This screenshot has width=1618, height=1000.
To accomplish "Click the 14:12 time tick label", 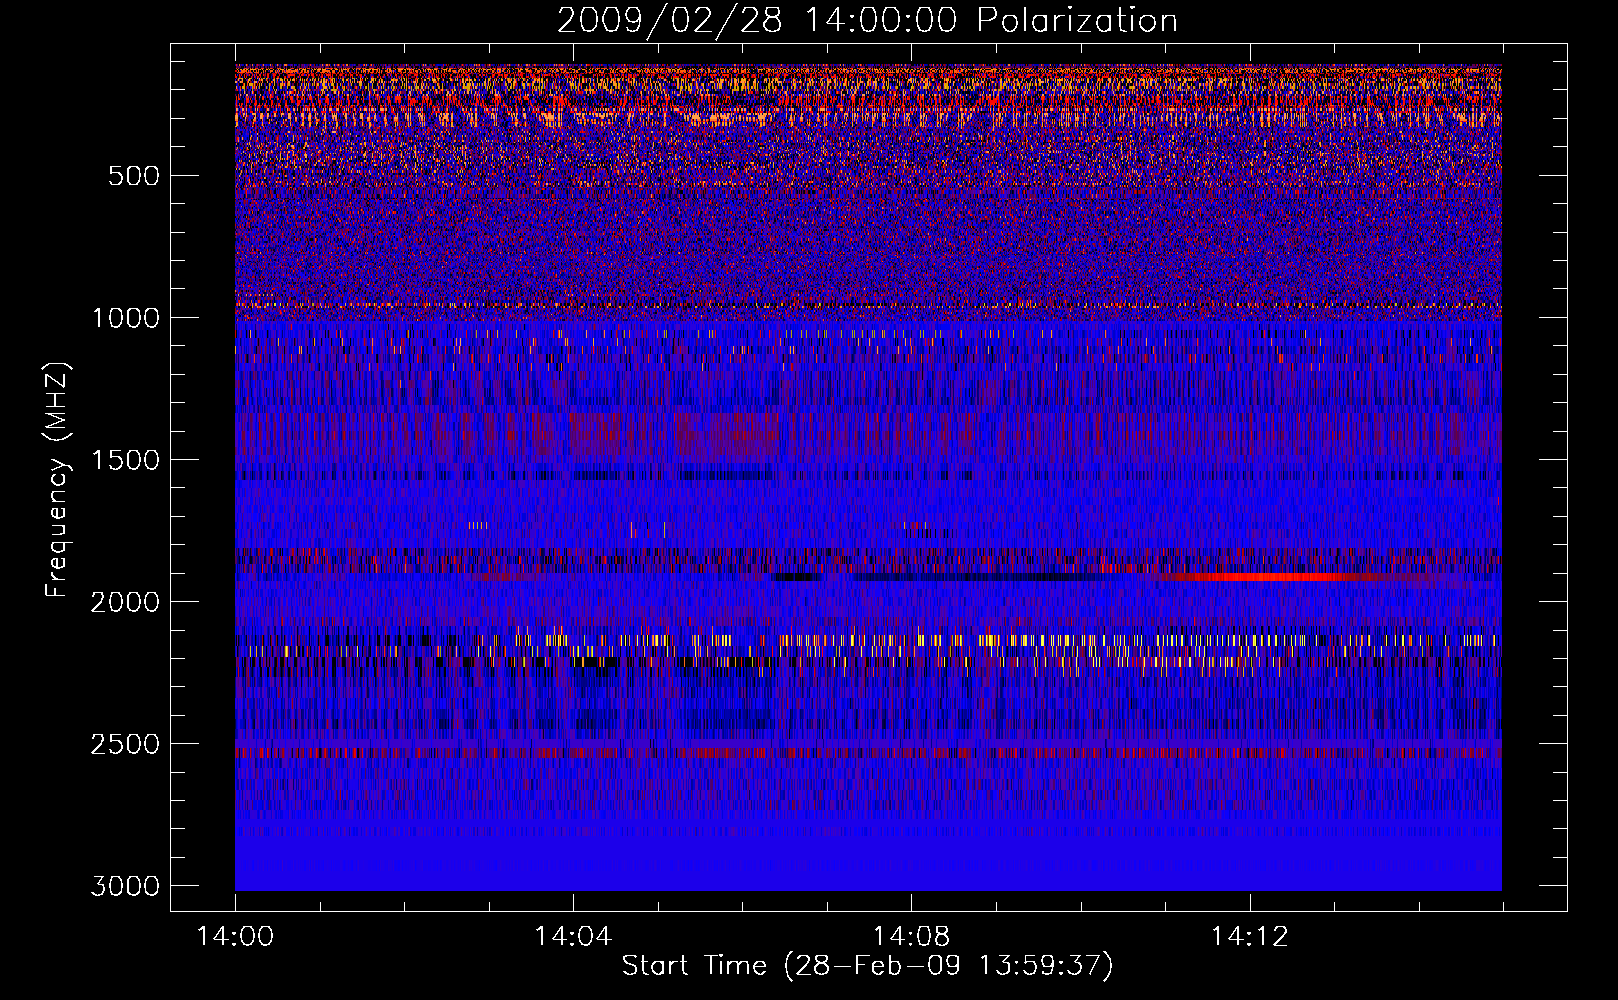I will pos(1249,937).
